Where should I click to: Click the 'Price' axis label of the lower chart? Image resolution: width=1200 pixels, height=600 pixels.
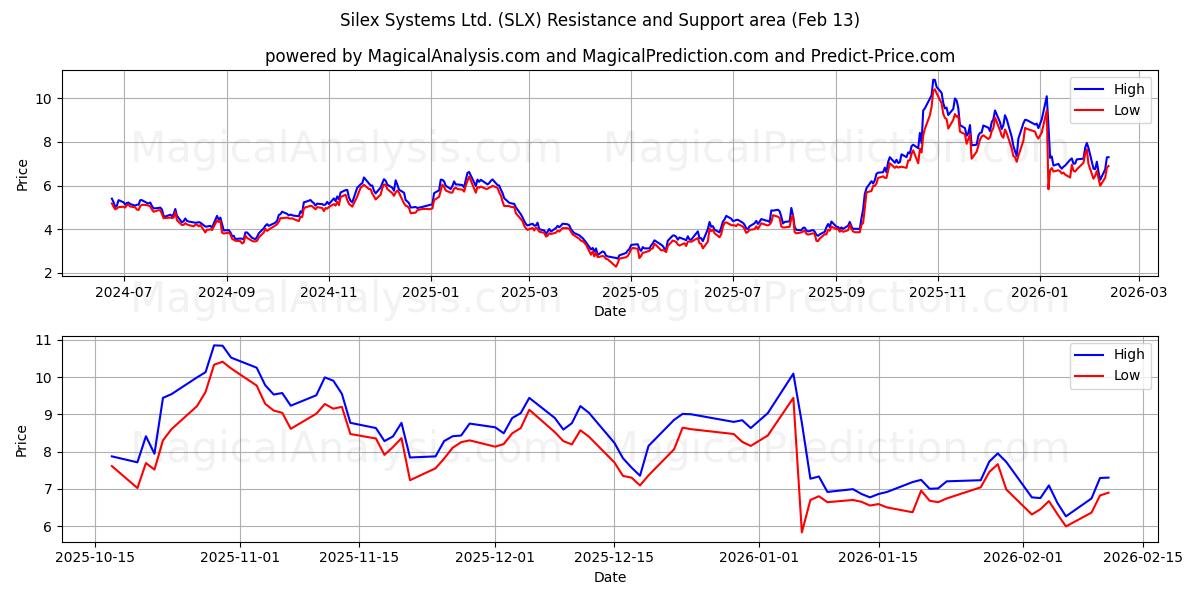pos(23,440)
